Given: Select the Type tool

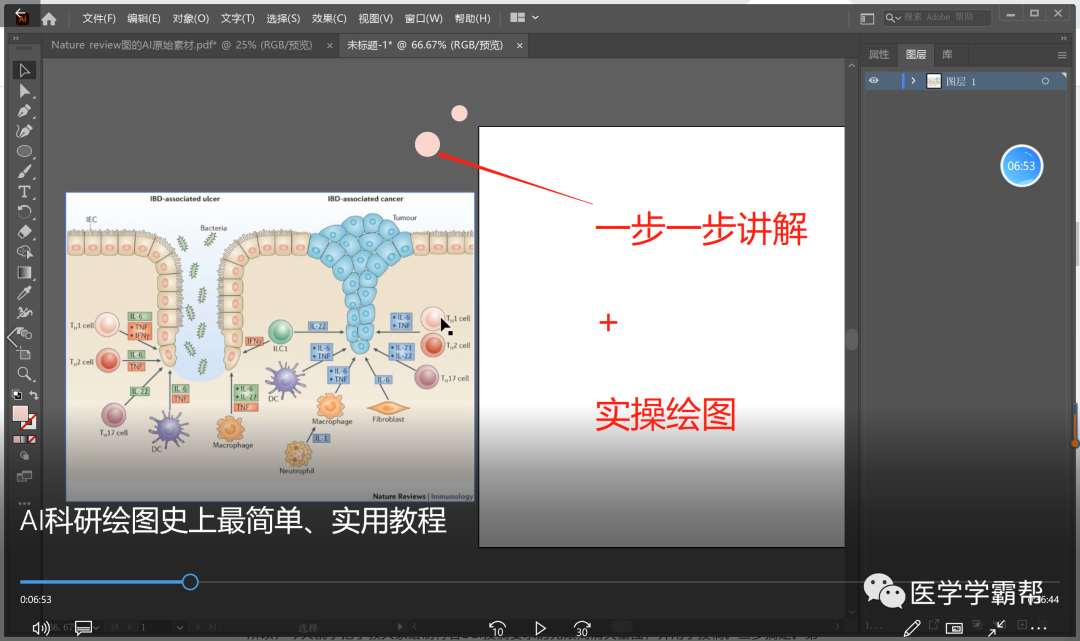Looking at the screenshot, I should pyautogui.click(x=24, y=191).
